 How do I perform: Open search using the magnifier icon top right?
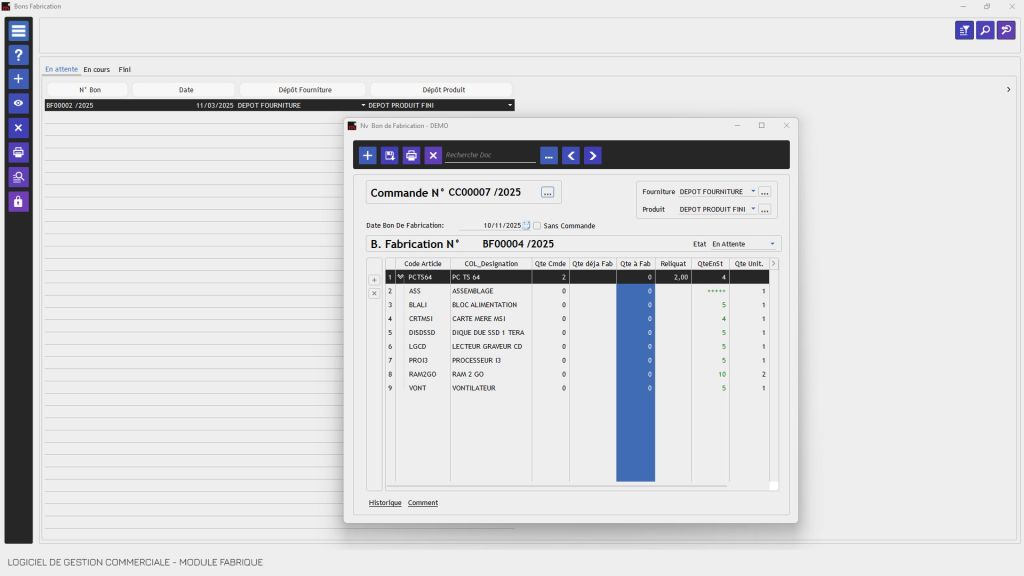[986, 31]
